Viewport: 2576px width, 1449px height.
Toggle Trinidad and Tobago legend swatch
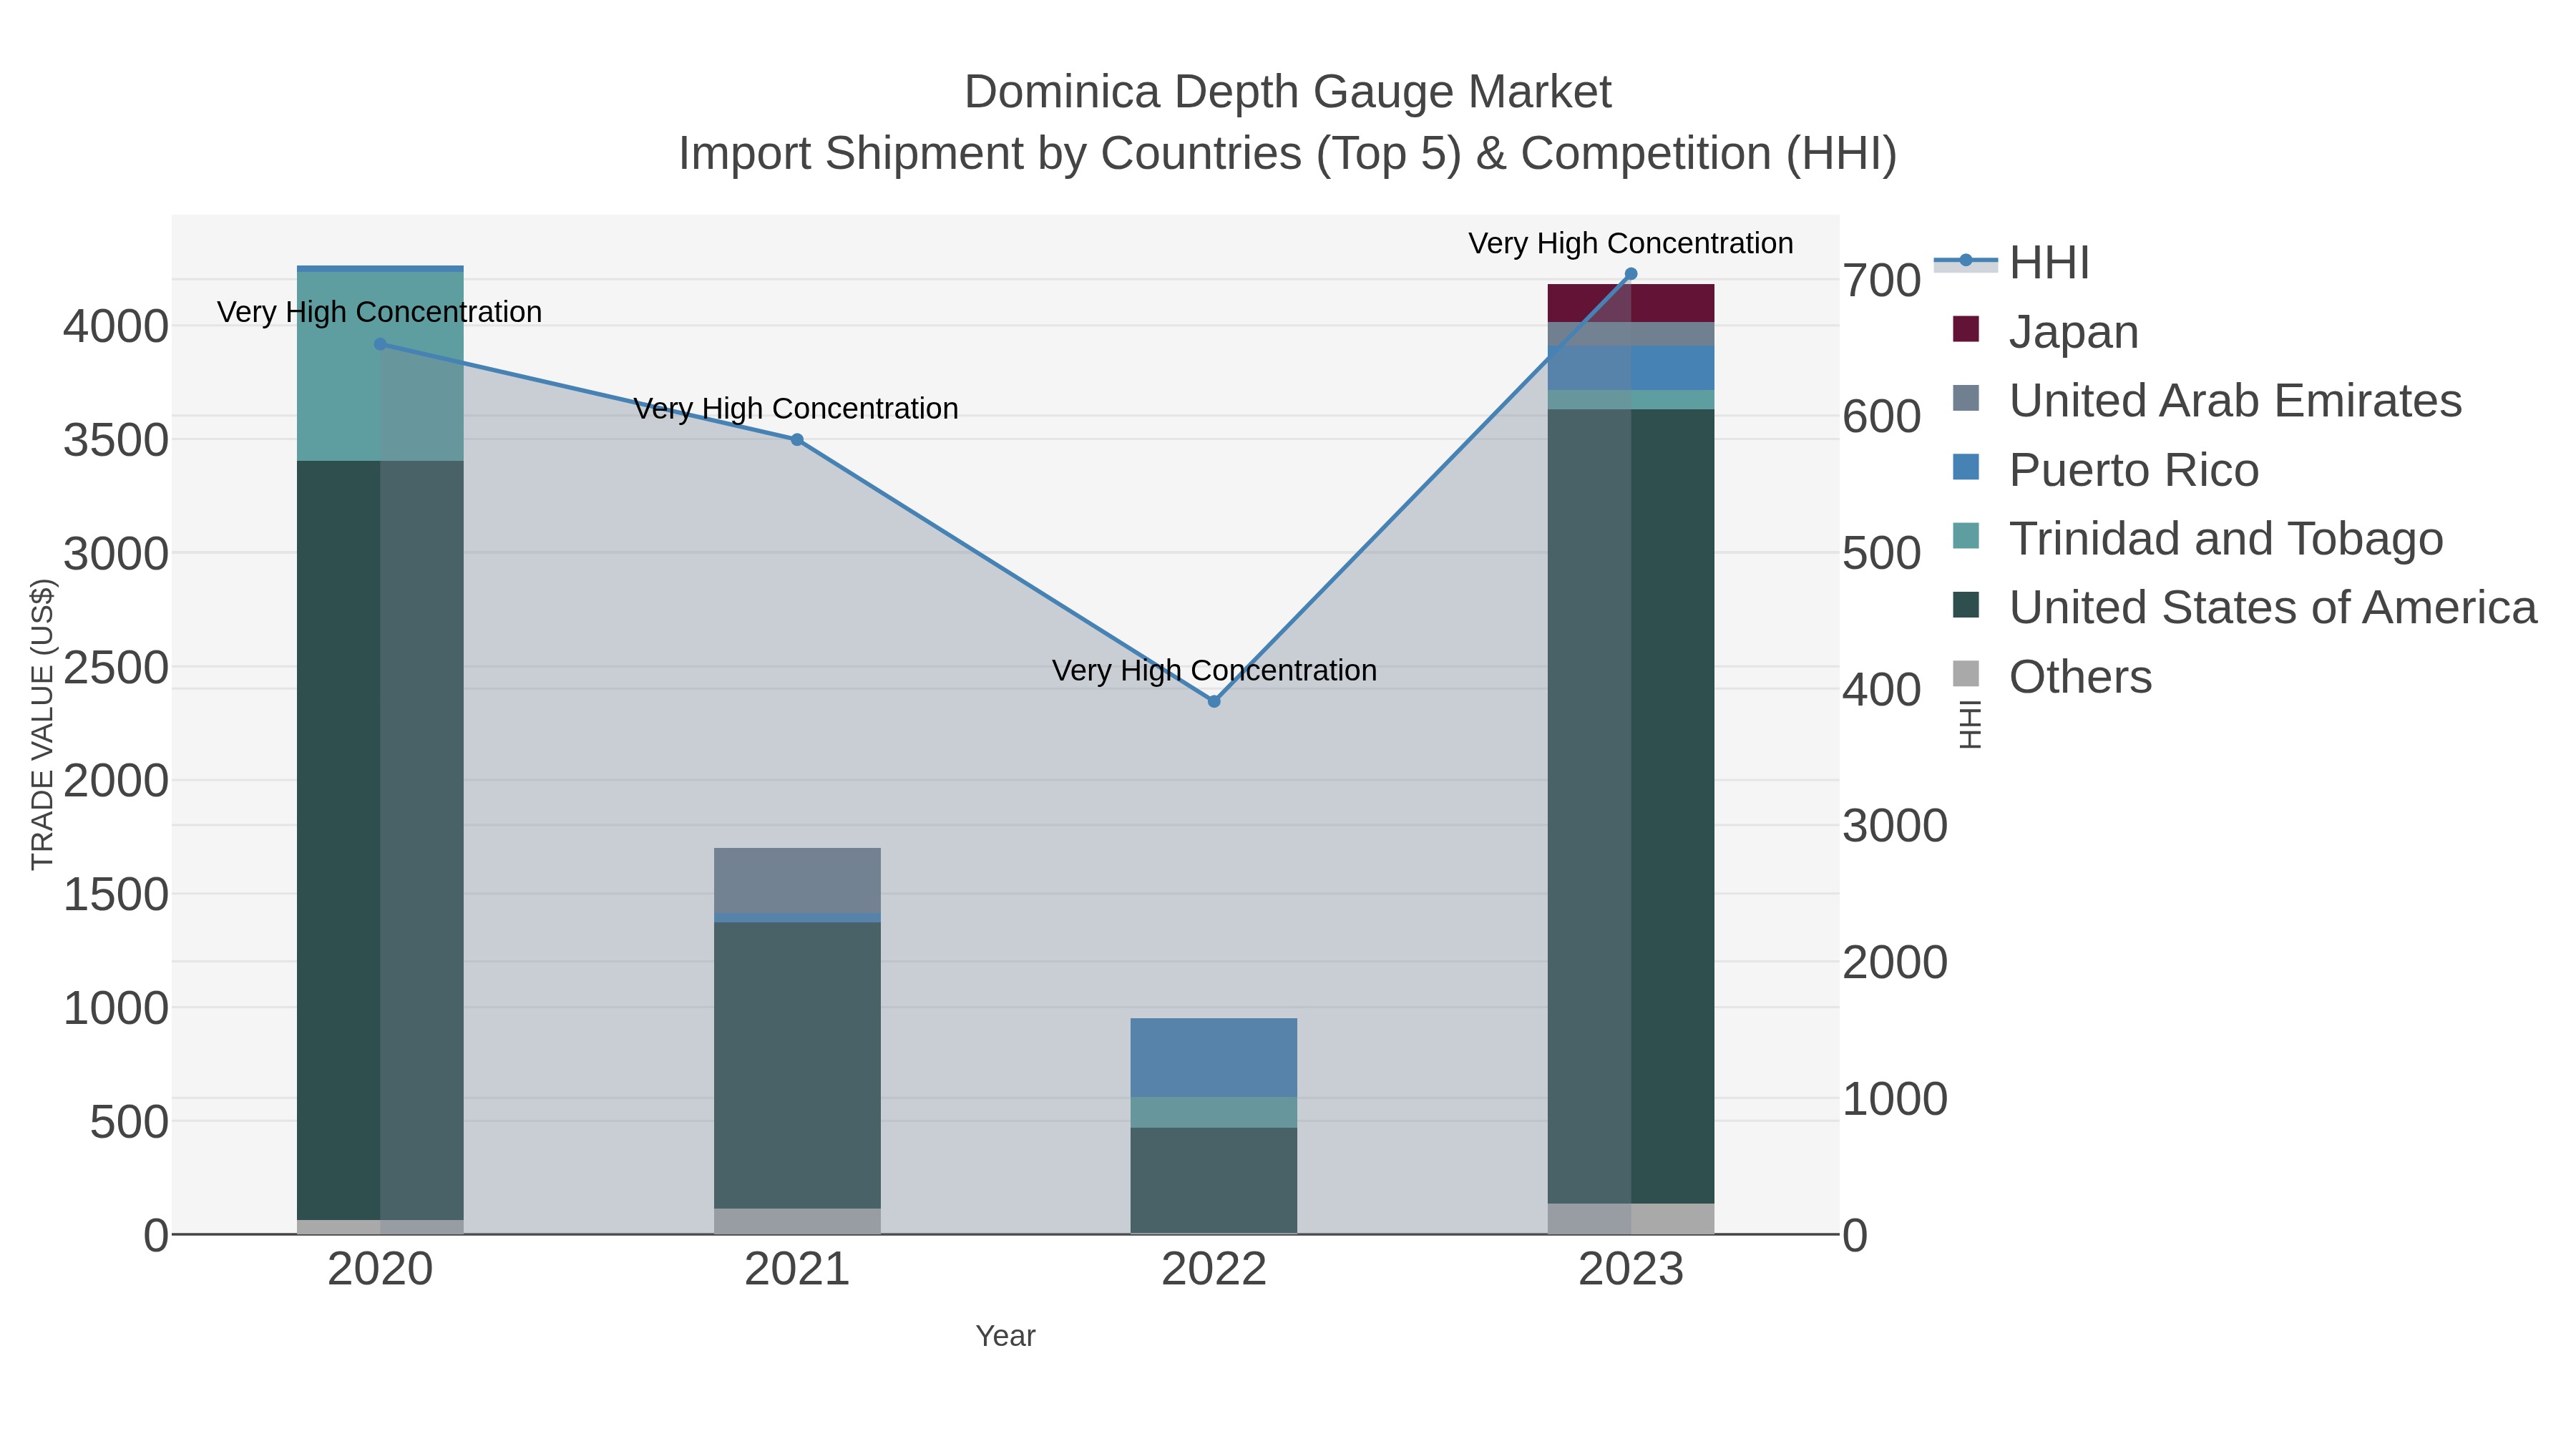(1965, 536)
